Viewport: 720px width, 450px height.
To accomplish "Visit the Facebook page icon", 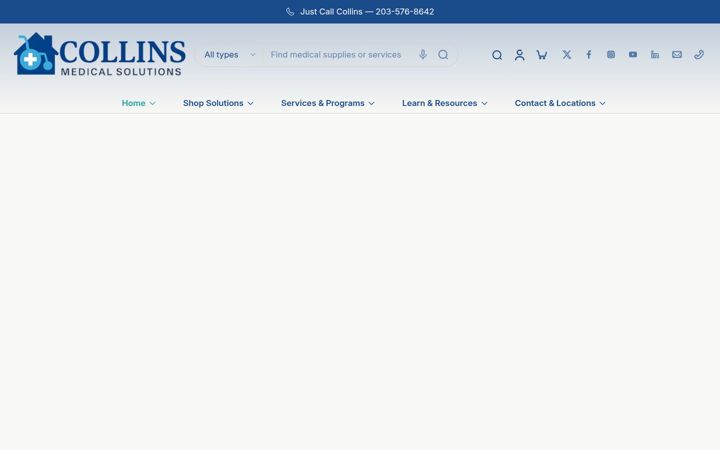I will click(x=589, y=55).
